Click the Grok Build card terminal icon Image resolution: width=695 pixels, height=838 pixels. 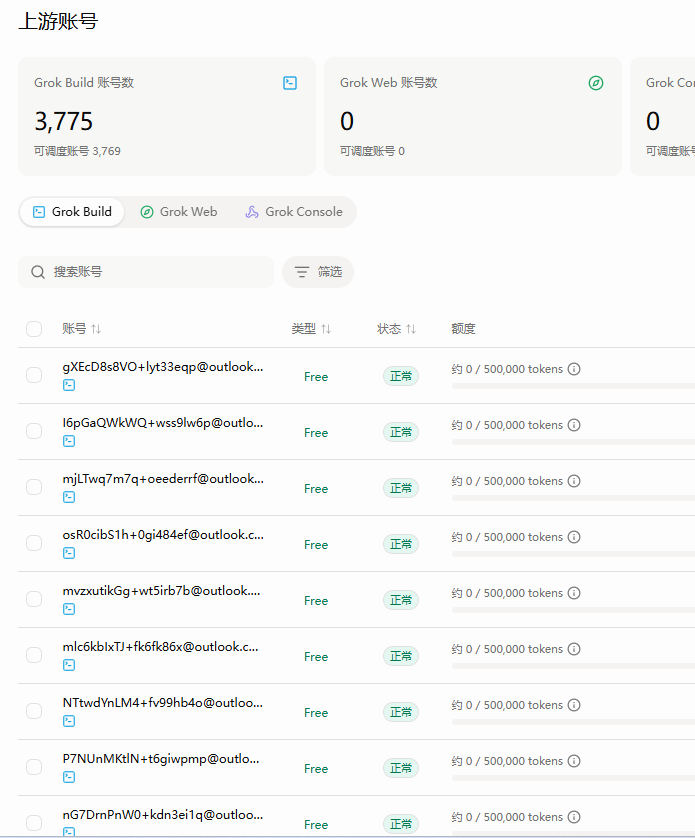point(290,83)
